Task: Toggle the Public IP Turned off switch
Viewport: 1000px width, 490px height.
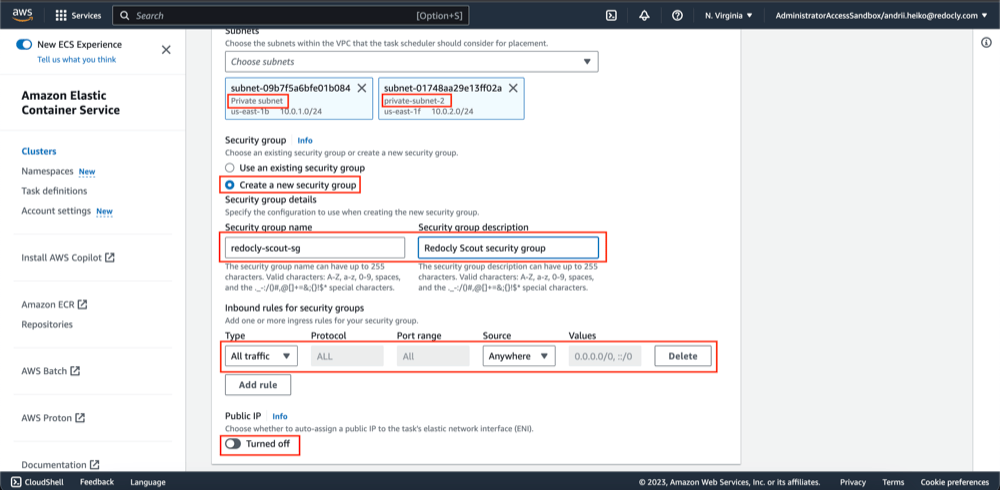Action: point(233,444)
